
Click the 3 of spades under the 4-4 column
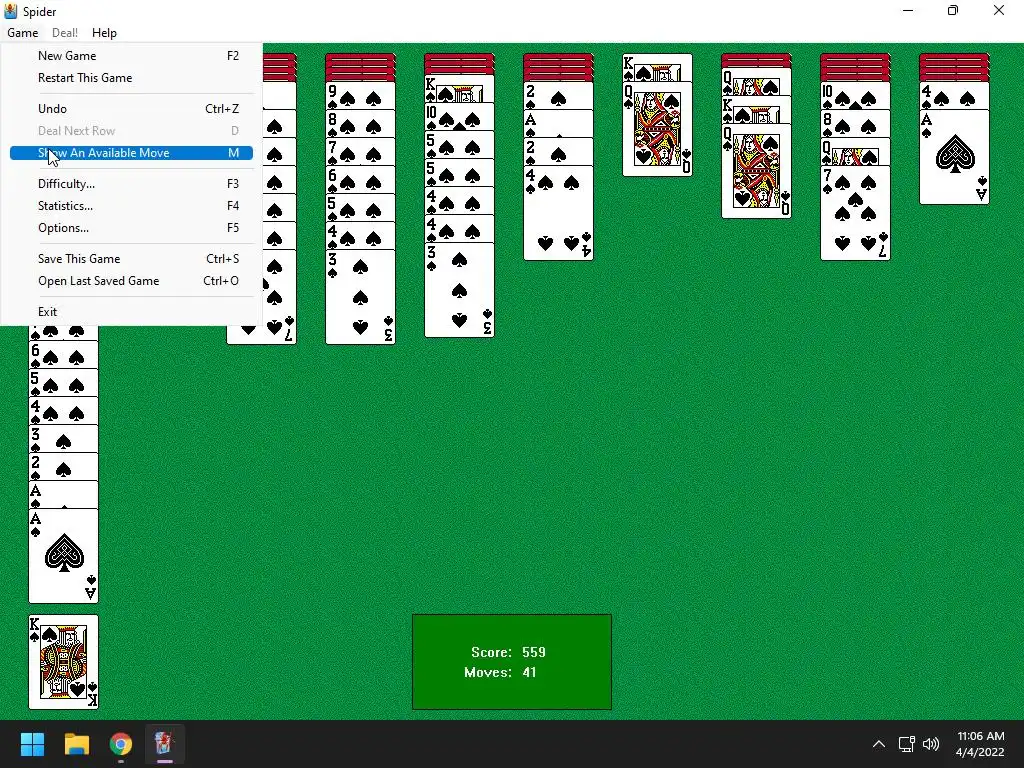(459, 290)
